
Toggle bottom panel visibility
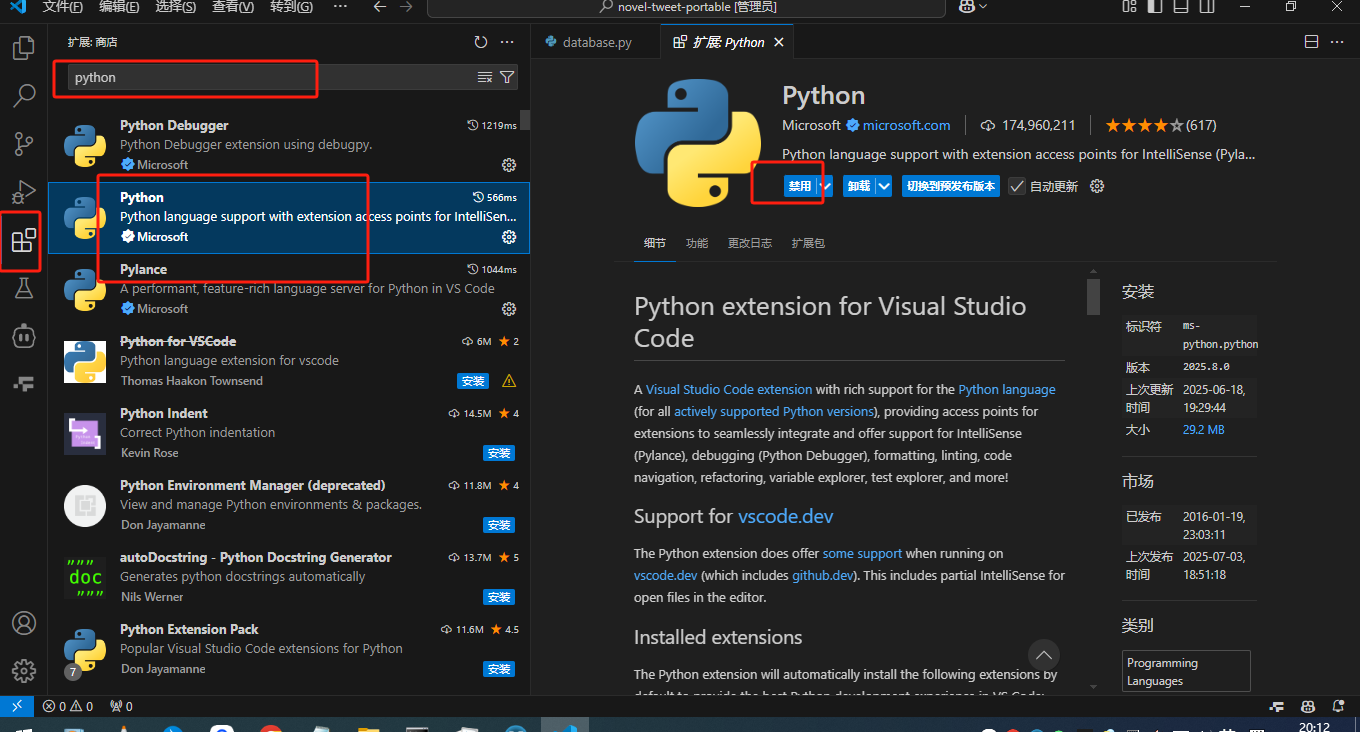(x=1181, y=7)
